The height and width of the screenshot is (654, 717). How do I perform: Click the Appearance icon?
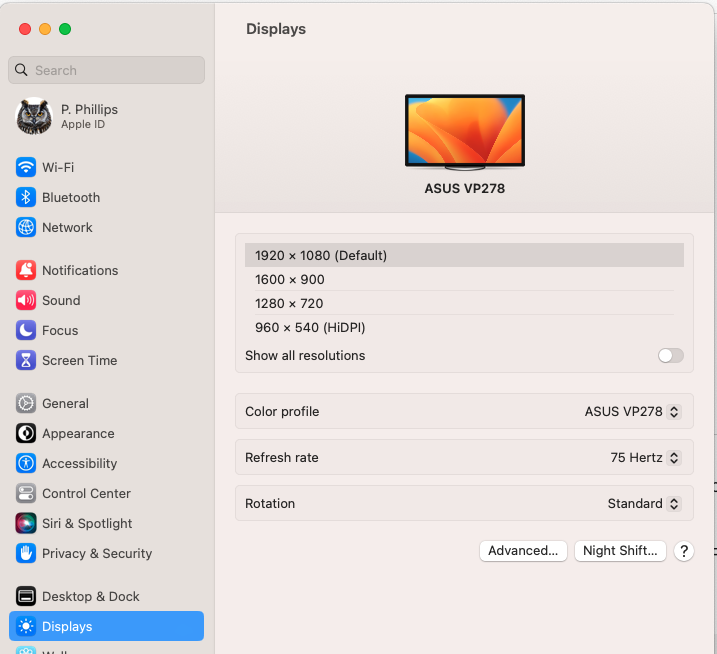coord(26,433)
